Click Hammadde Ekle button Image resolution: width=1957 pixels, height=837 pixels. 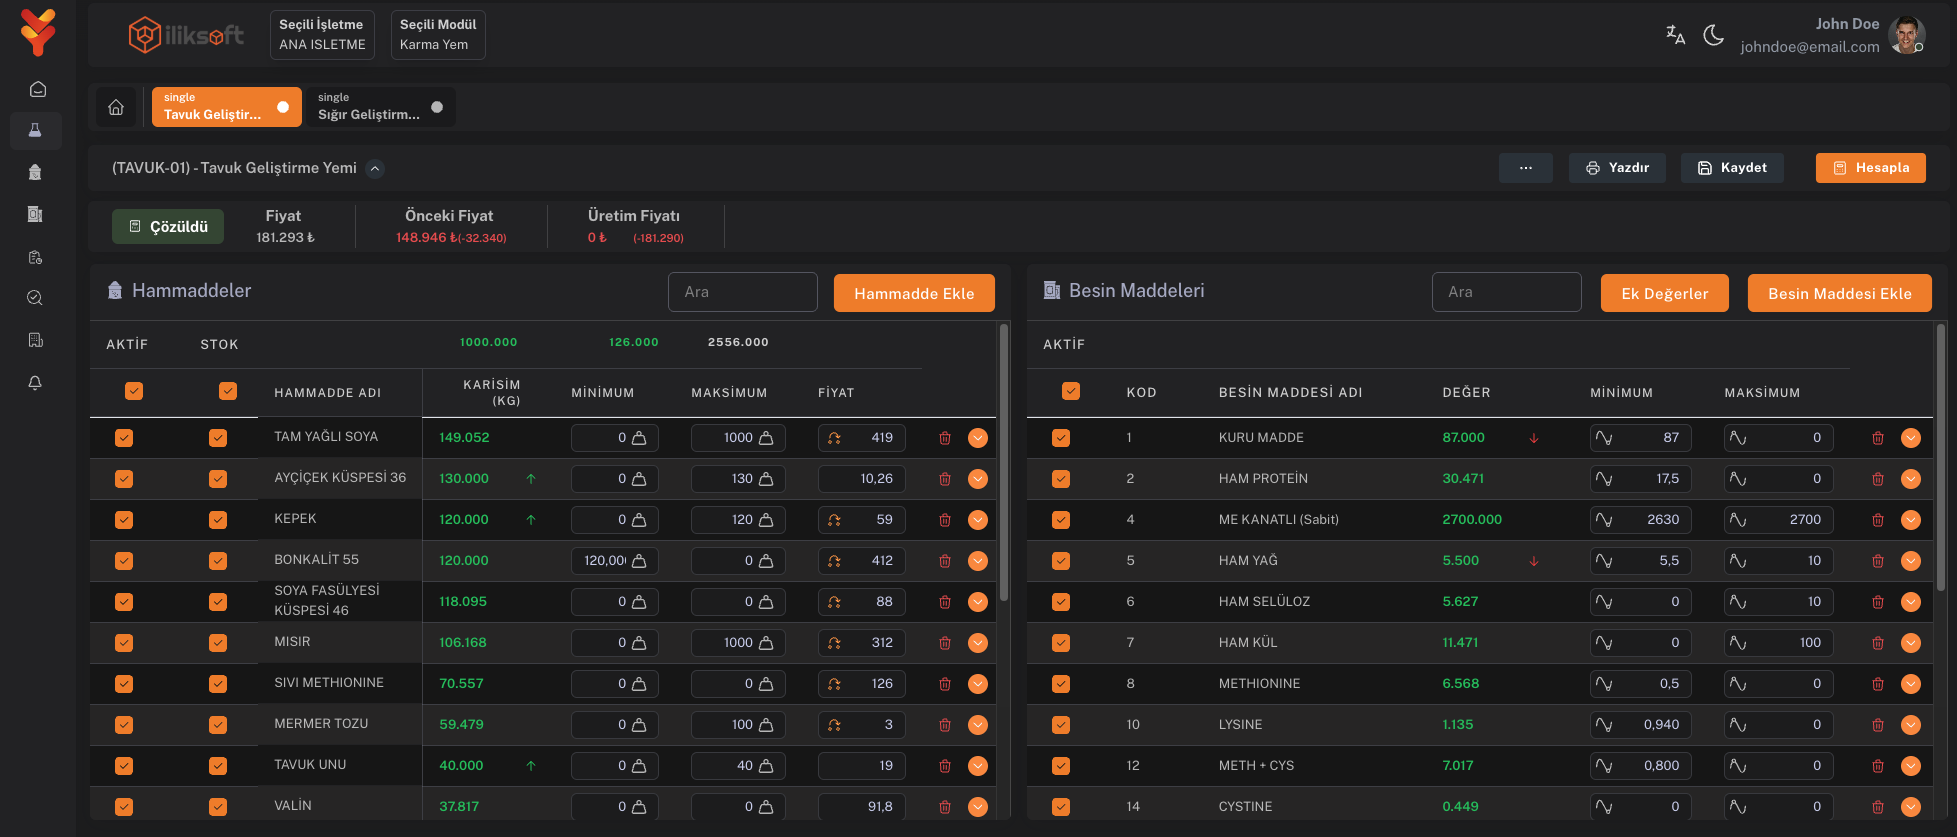point(914,293)
